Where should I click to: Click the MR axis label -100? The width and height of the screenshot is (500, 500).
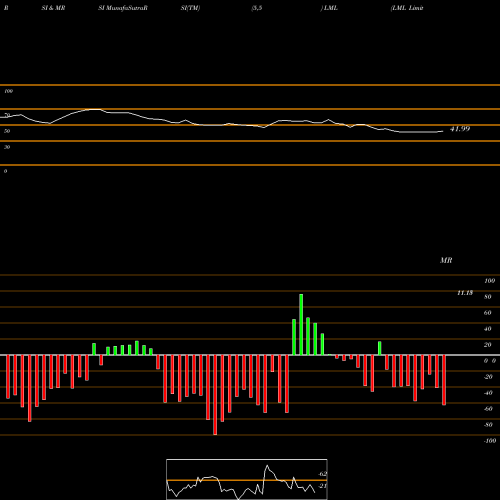[490, 441]
